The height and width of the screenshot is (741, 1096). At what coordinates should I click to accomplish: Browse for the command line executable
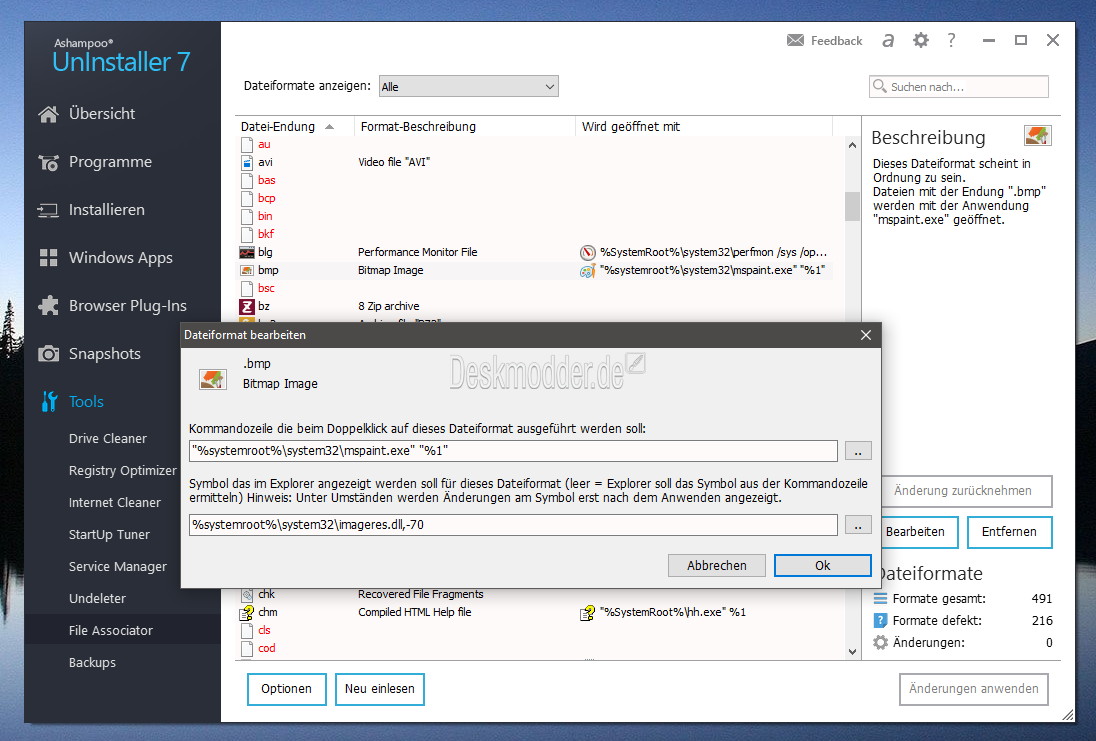858,451
